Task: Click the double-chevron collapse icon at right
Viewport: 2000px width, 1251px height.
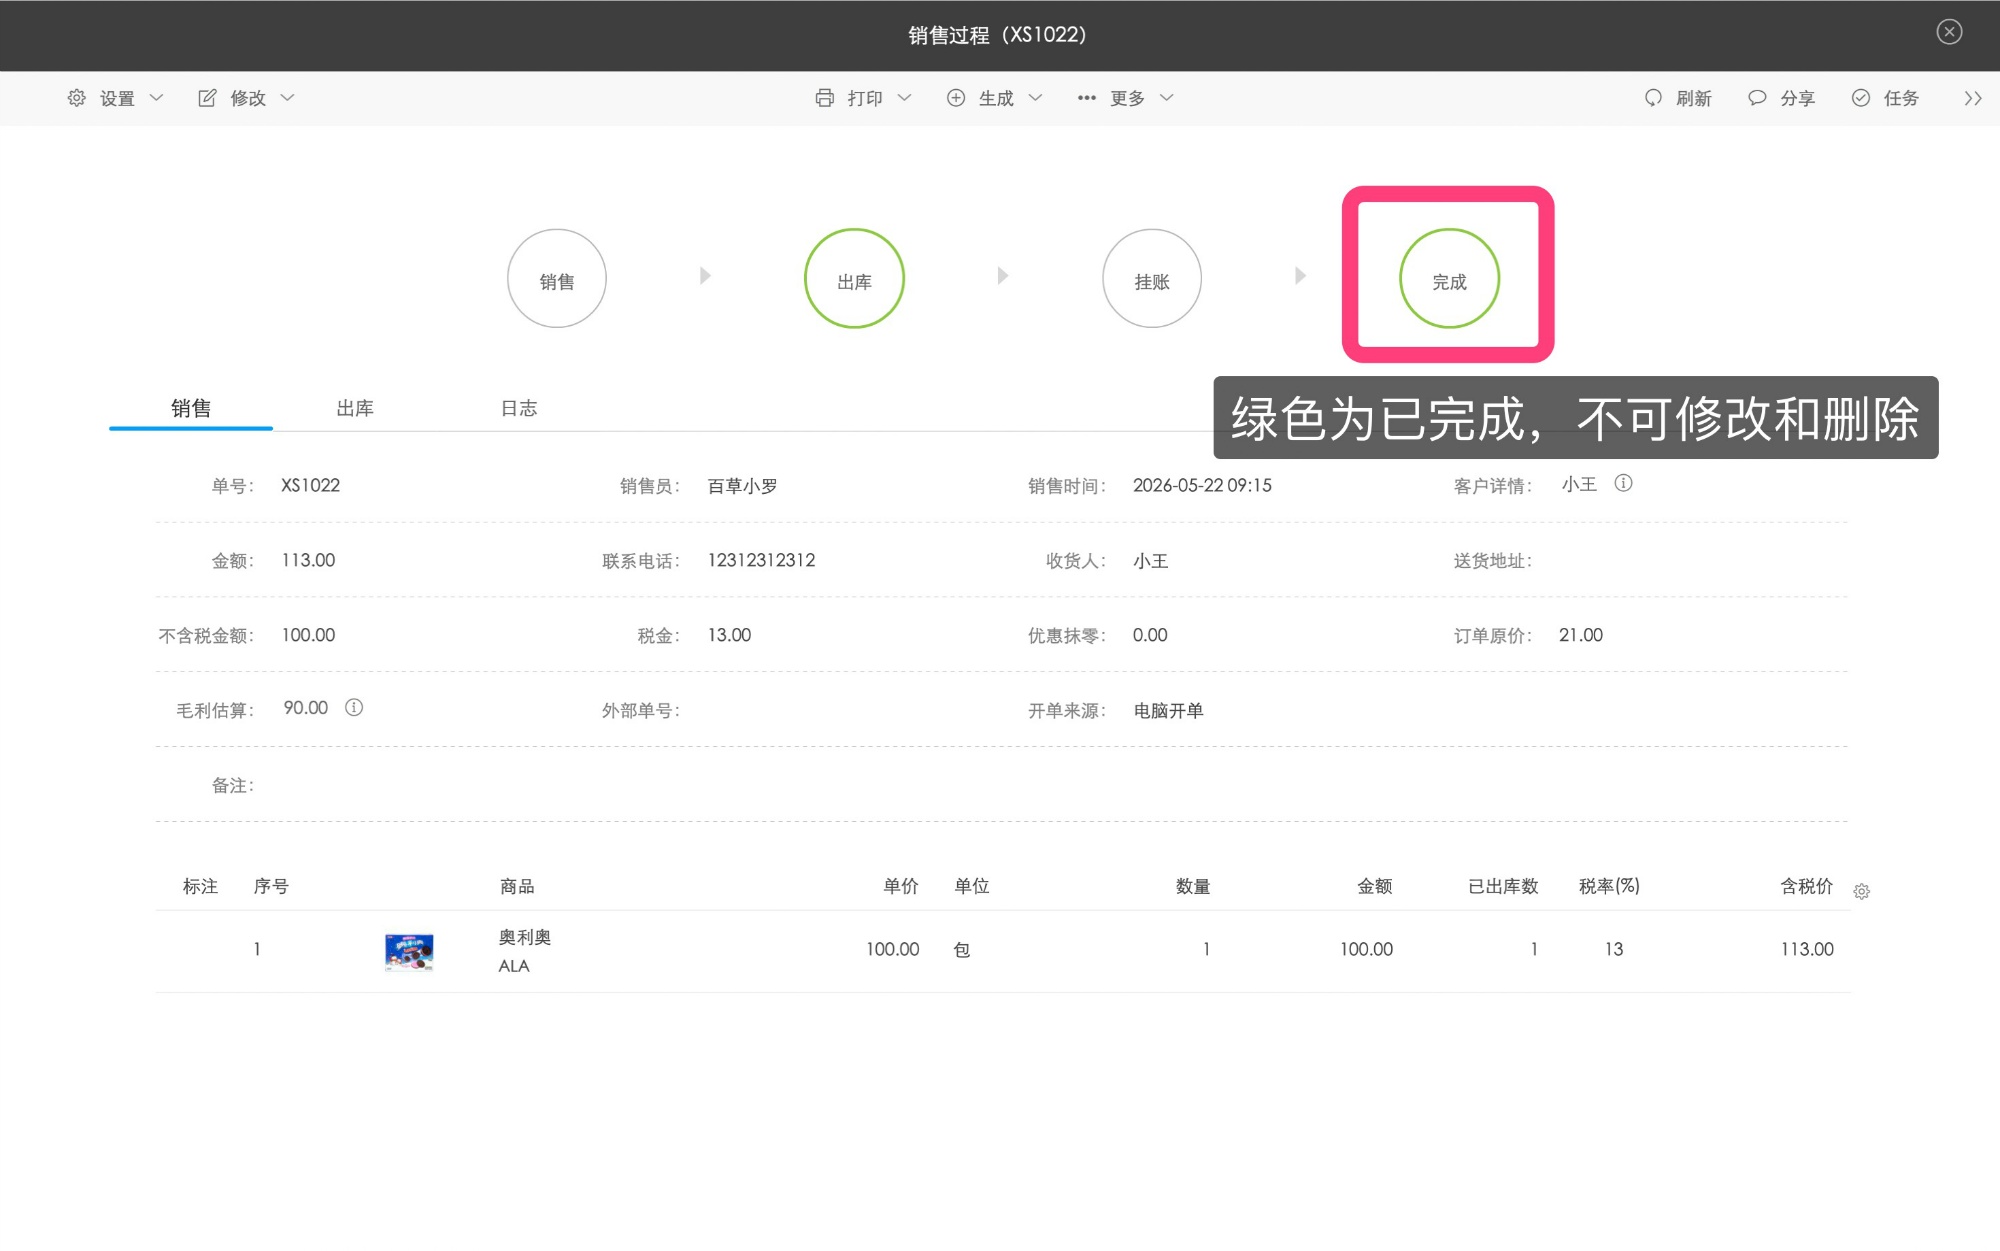Action: pyautogui.click(x=1972, y=98)
